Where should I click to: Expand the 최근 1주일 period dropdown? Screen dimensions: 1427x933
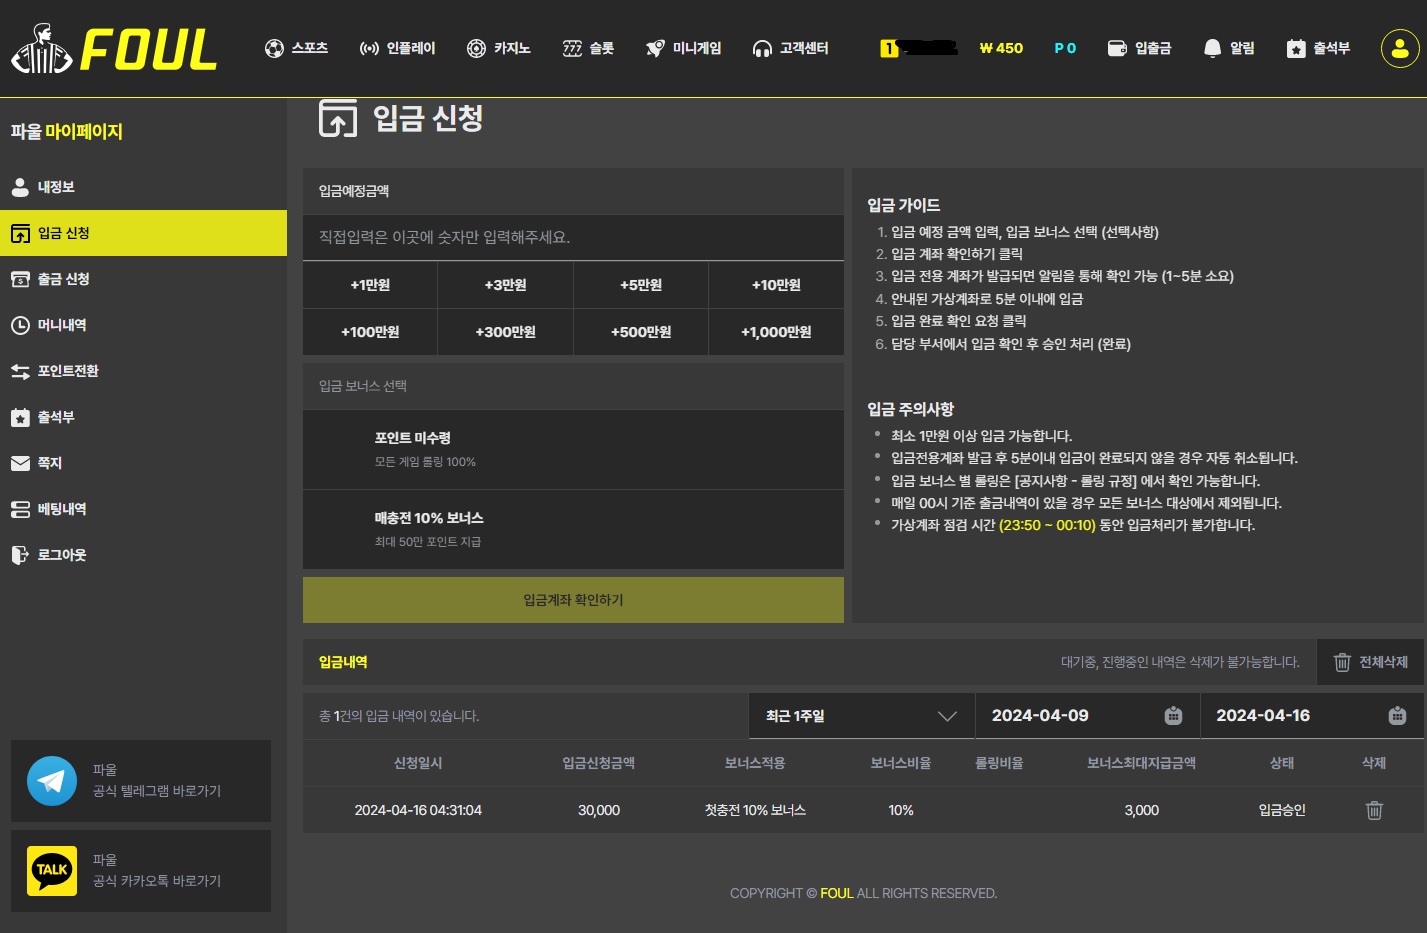click(861, 716)
